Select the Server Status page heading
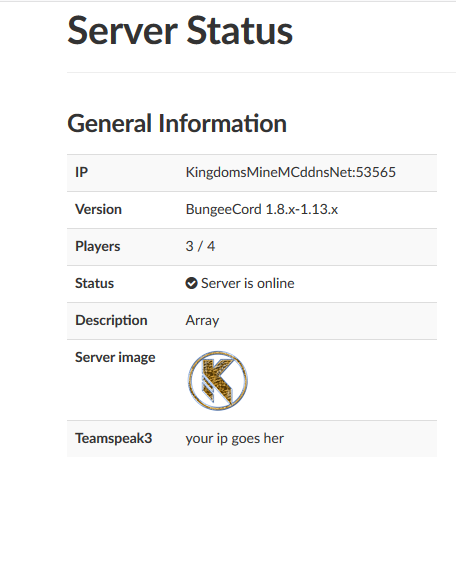The image size is (456, 564). click(x=180, y=31)
